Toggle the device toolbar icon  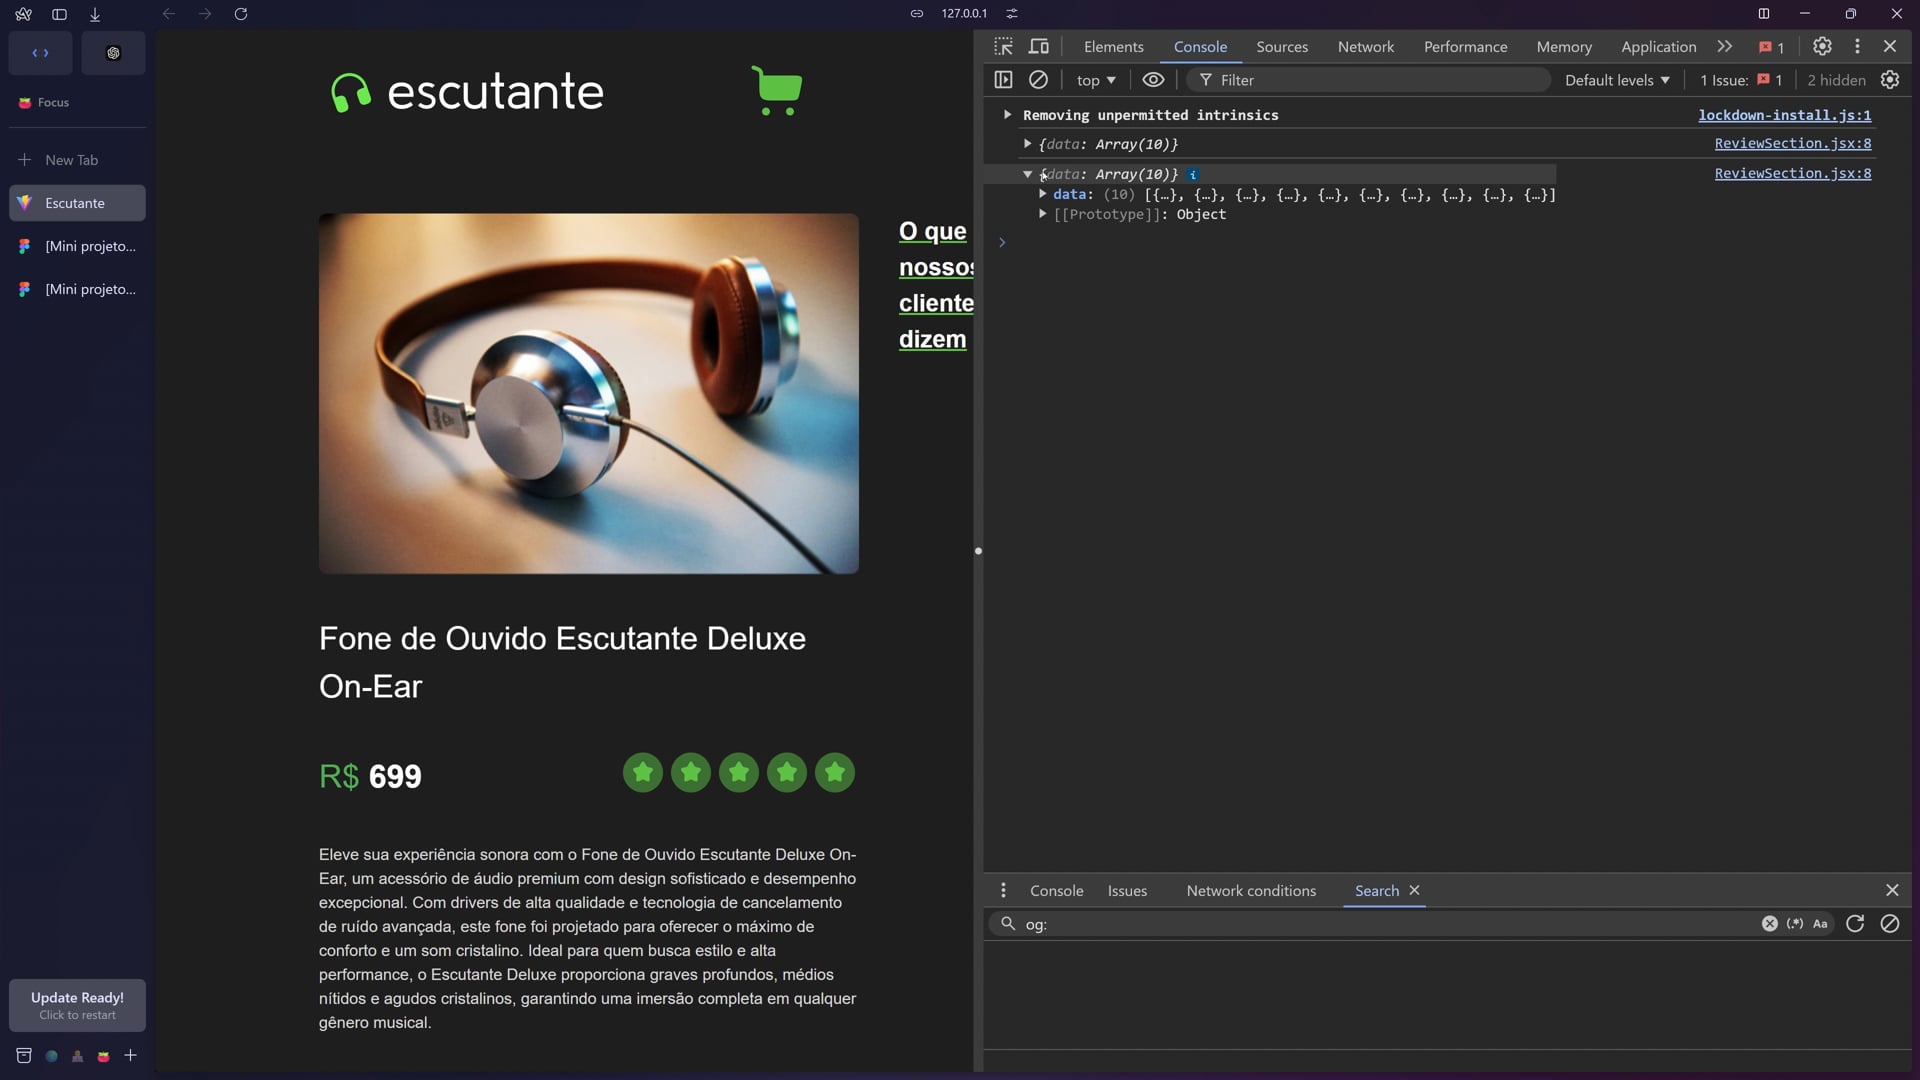click(1039, 46)
